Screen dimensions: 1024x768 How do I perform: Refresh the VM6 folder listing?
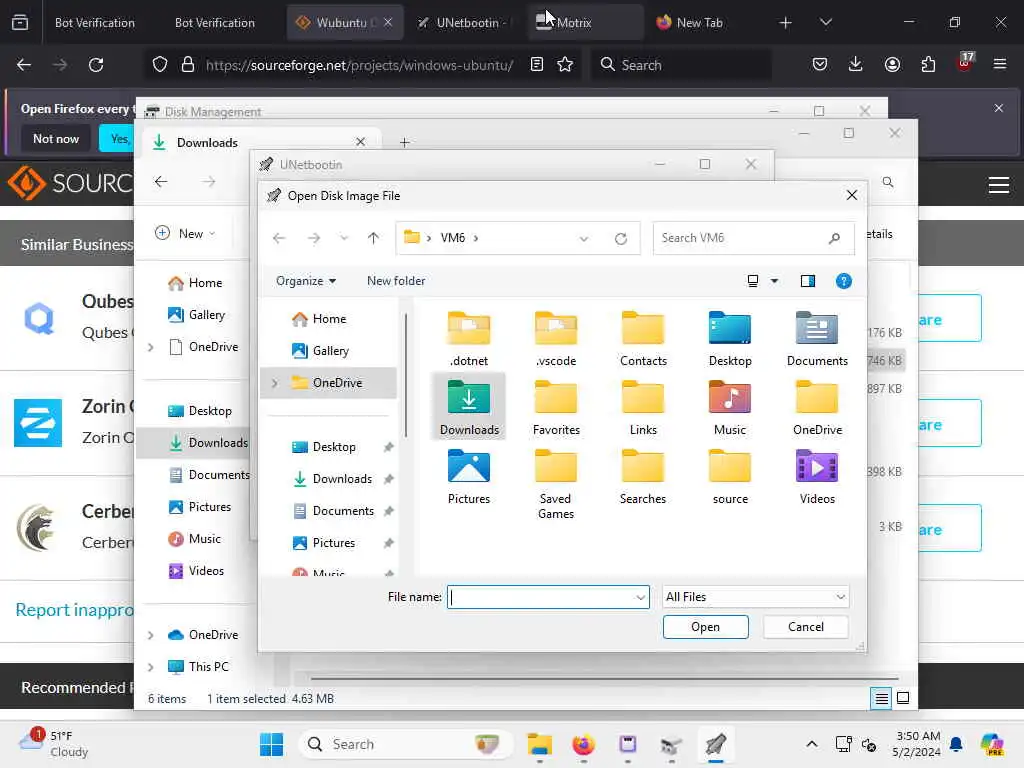coord(620,238)
